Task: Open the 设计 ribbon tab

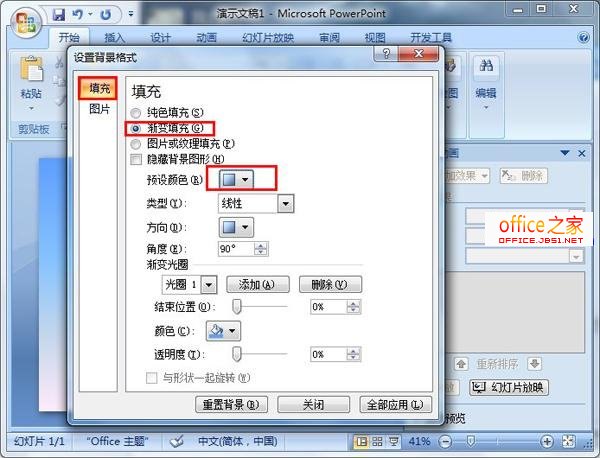Action: (x=160, y=37)
